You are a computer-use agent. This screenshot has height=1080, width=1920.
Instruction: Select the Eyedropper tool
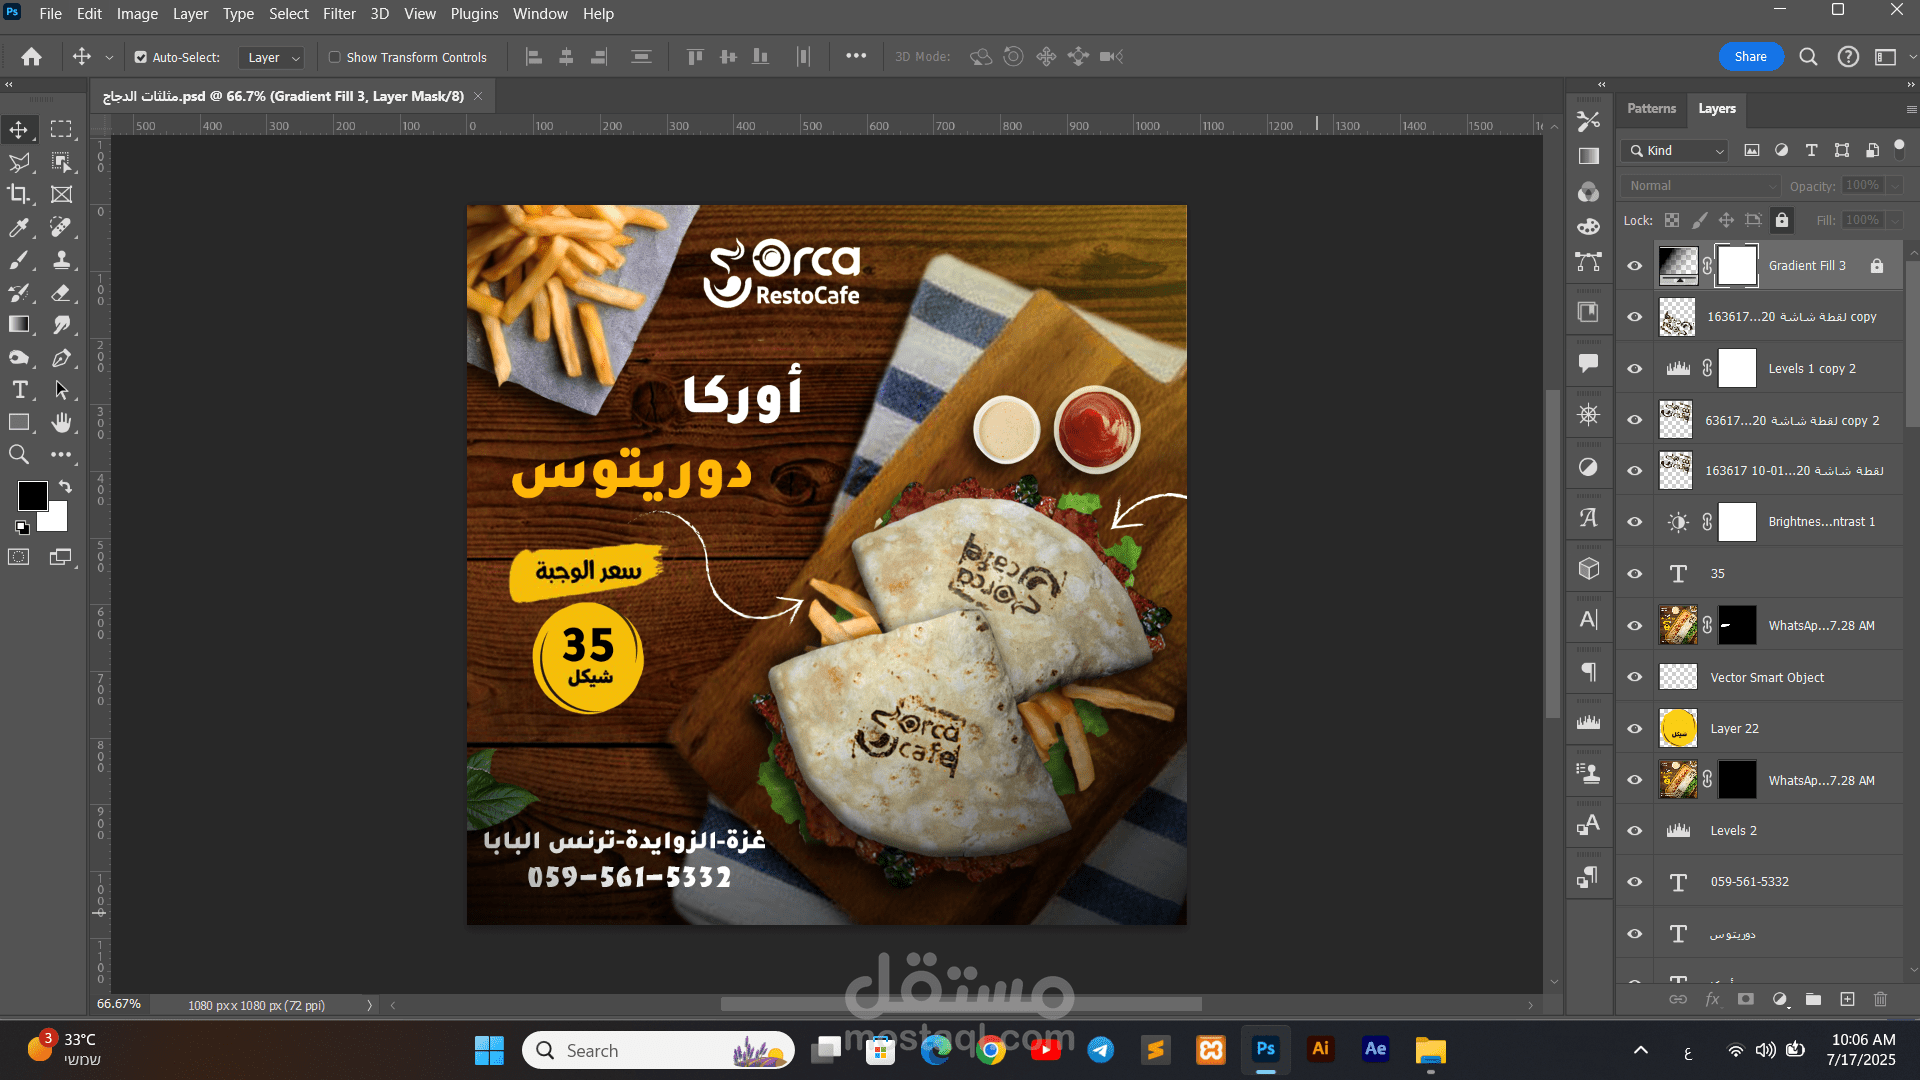coord(19,227)
